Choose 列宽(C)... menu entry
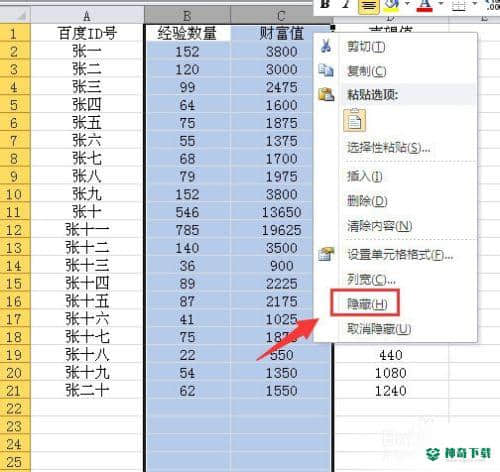The width and height of the screenshot is (500, 472). 371,279
